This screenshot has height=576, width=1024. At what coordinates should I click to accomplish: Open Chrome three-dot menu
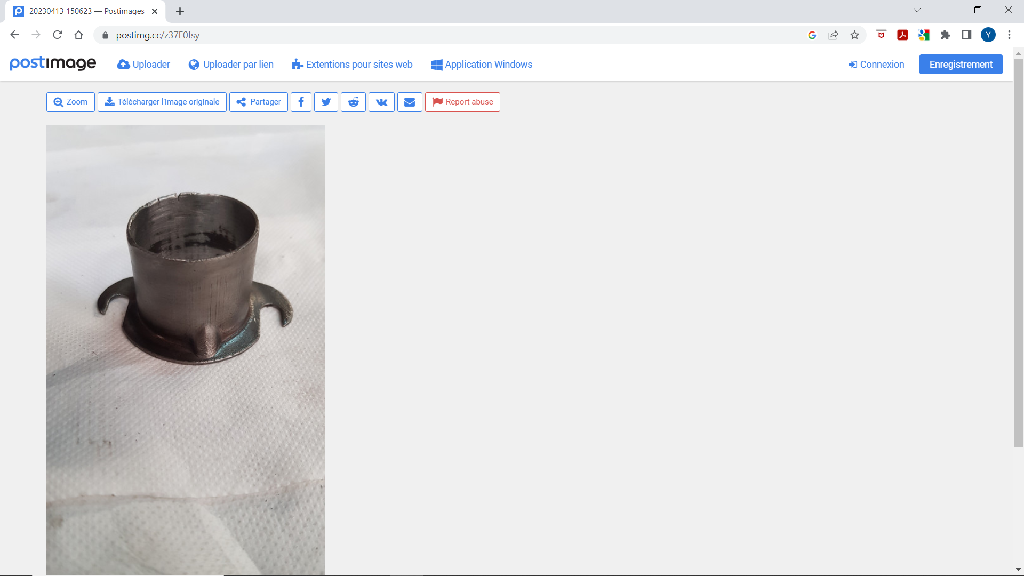(1009, 34)
